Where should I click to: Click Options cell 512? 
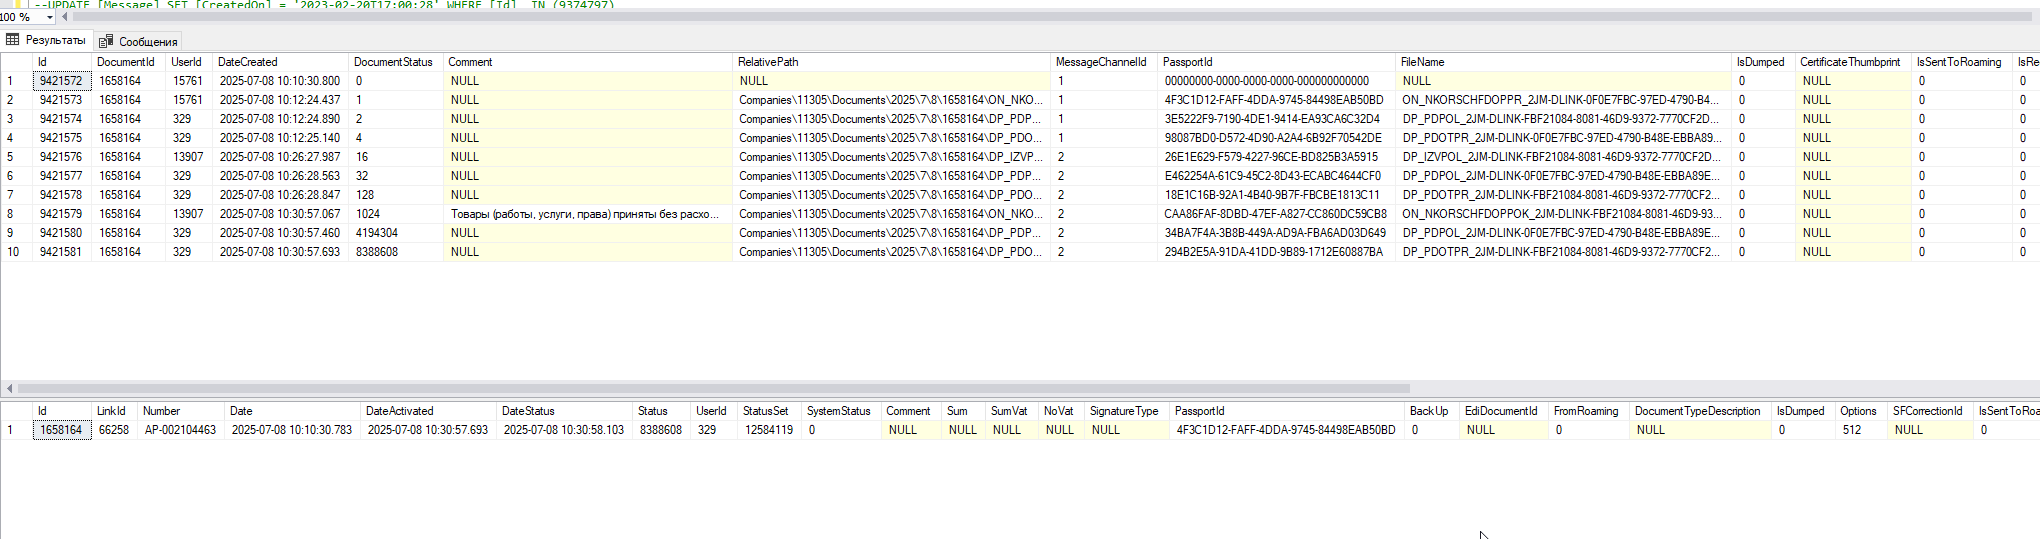[1861, 430]
